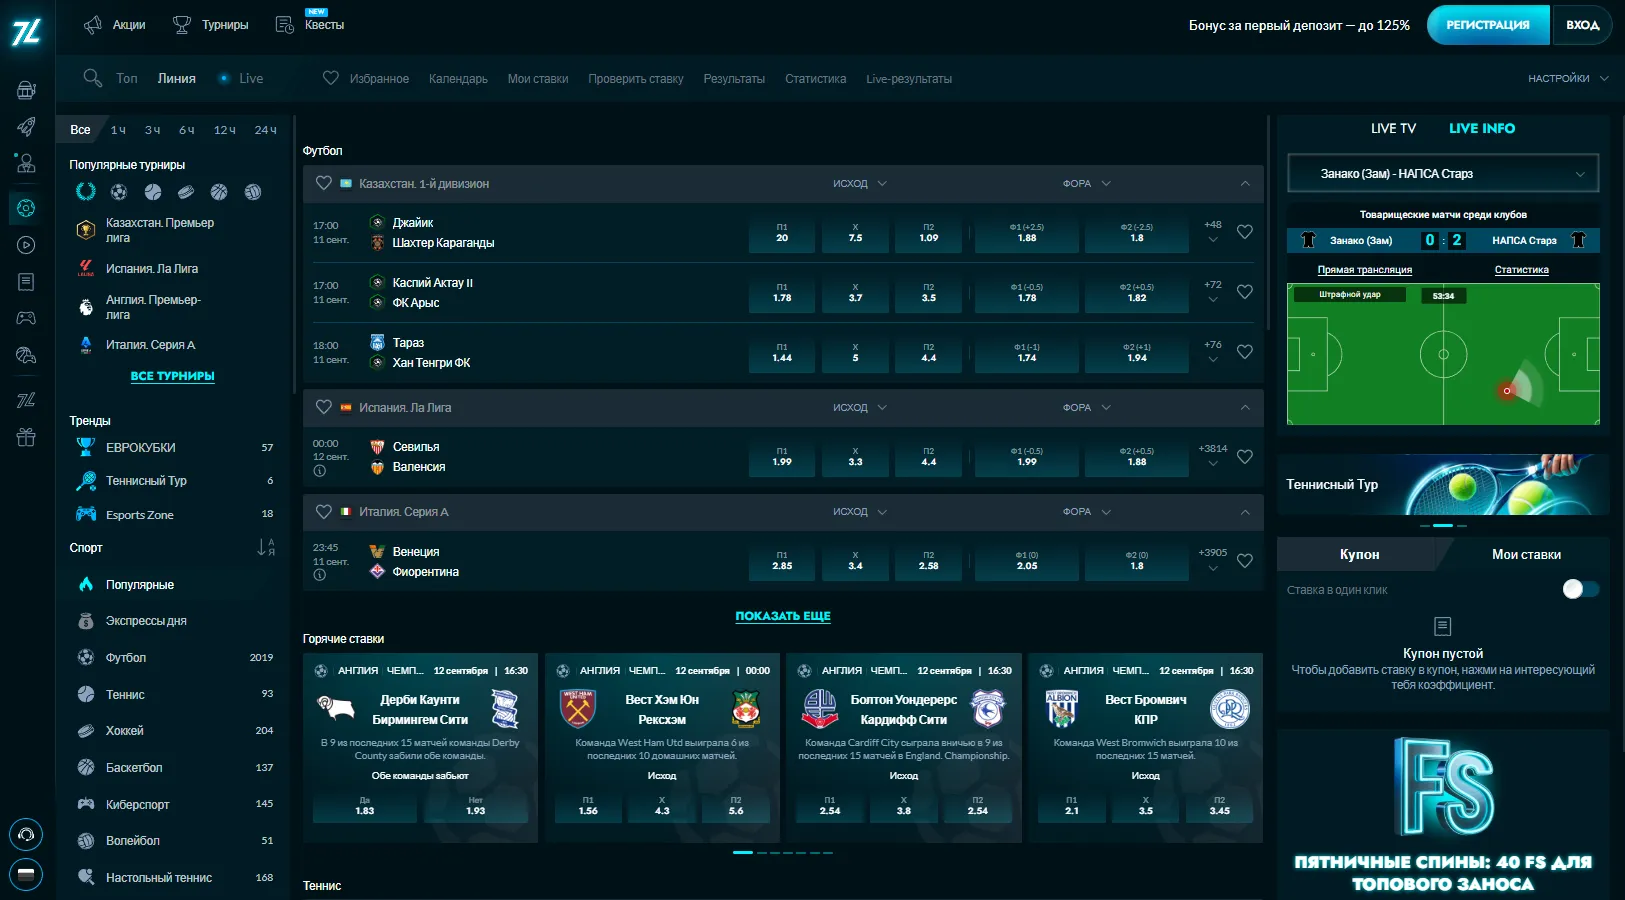Open search magnifier icon

pos(93,78)
